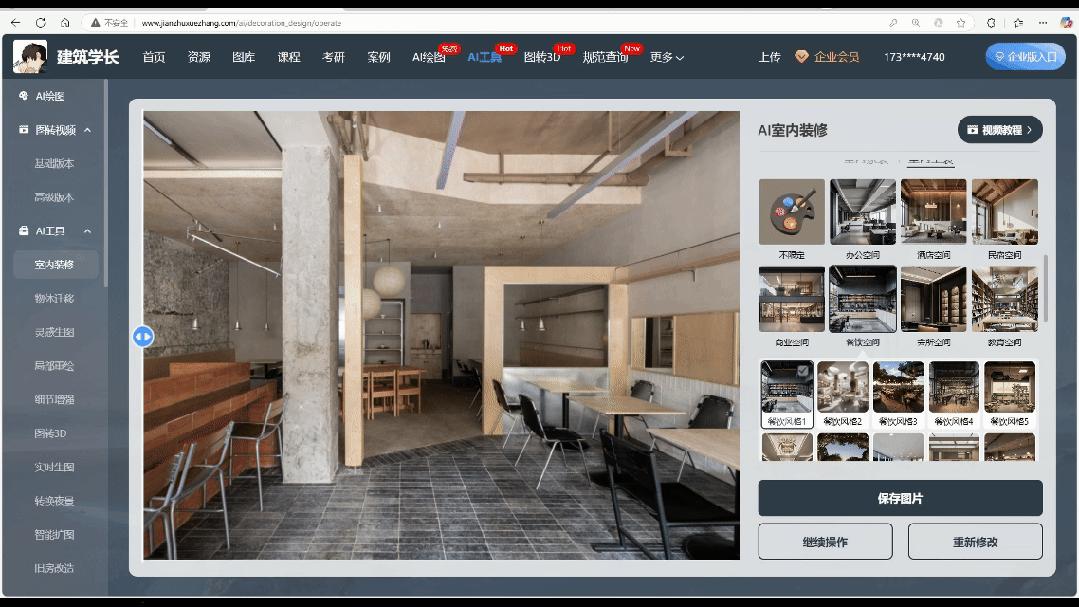Click the bookmark star in address bar
The width and height of the screenshot is (1079, 607).
point(961,23)
